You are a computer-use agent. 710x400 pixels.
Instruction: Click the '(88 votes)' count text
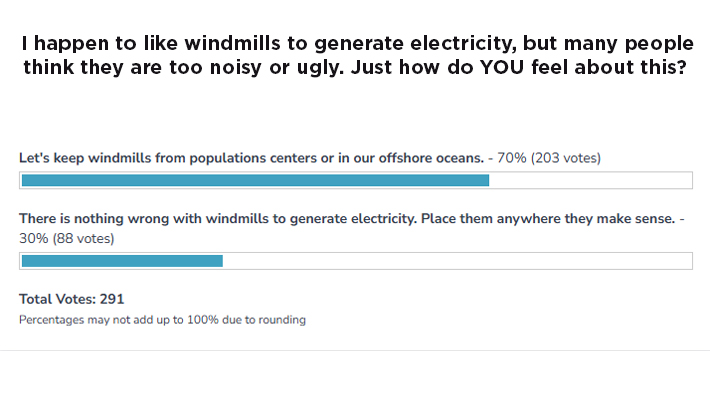coord(83,239)
